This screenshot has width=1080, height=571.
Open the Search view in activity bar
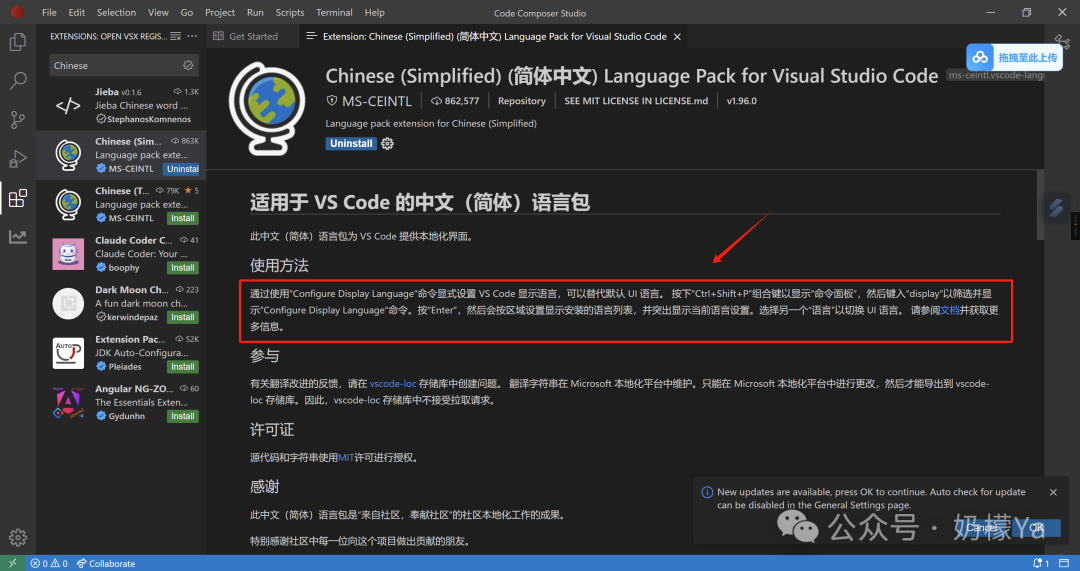(x=18, y=81)
